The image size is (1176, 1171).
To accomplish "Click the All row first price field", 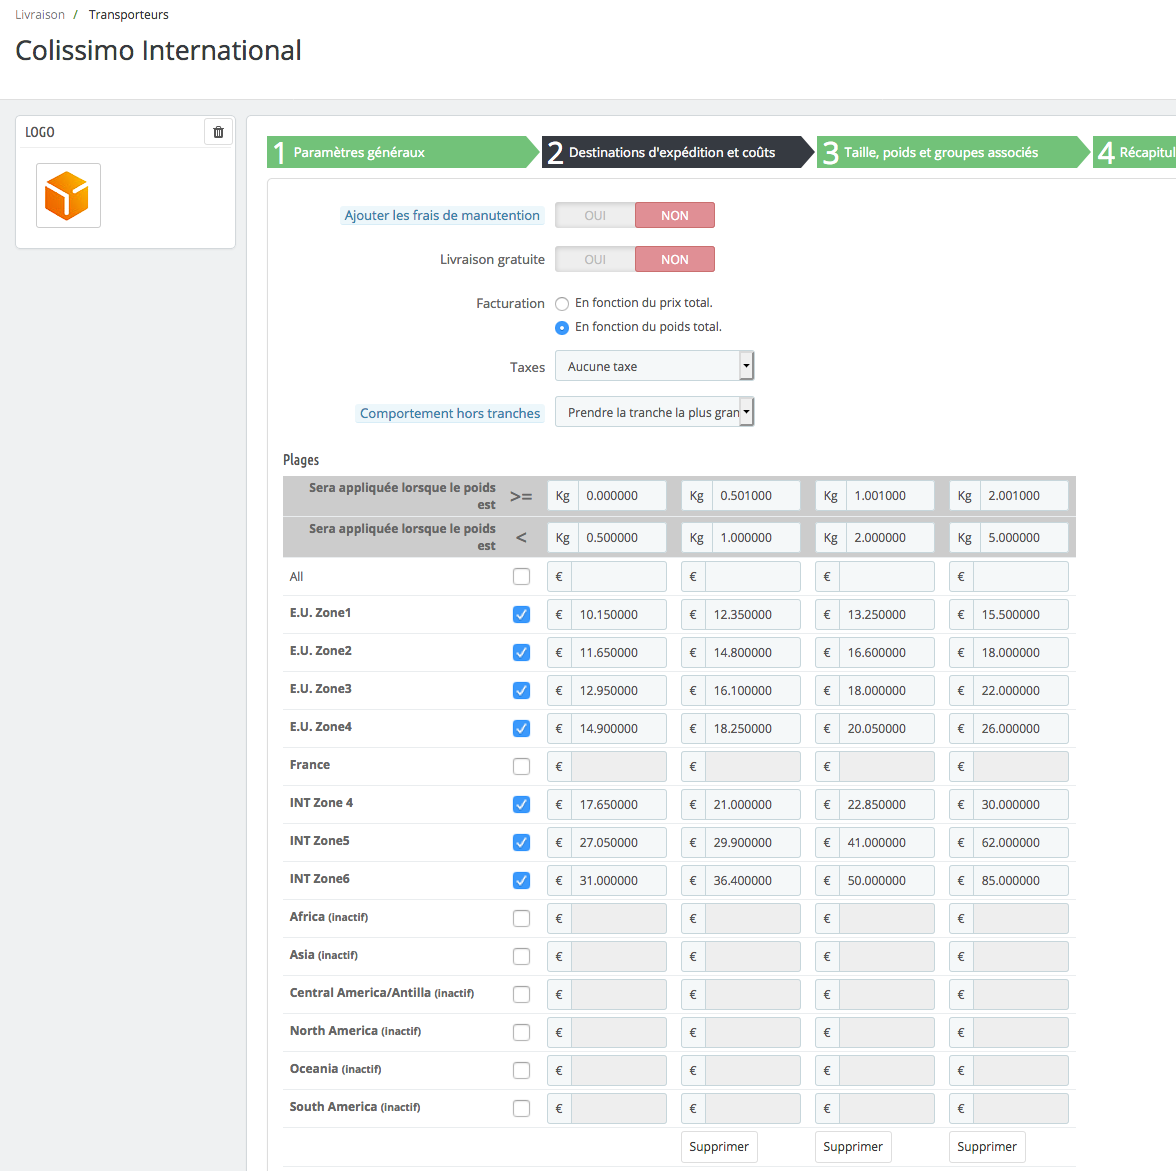I will 619,577.
